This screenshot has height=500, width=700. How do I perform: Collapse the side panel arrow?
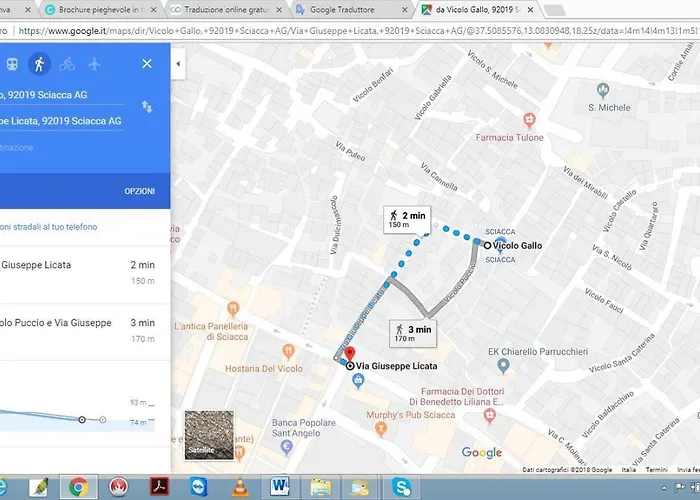178,64
